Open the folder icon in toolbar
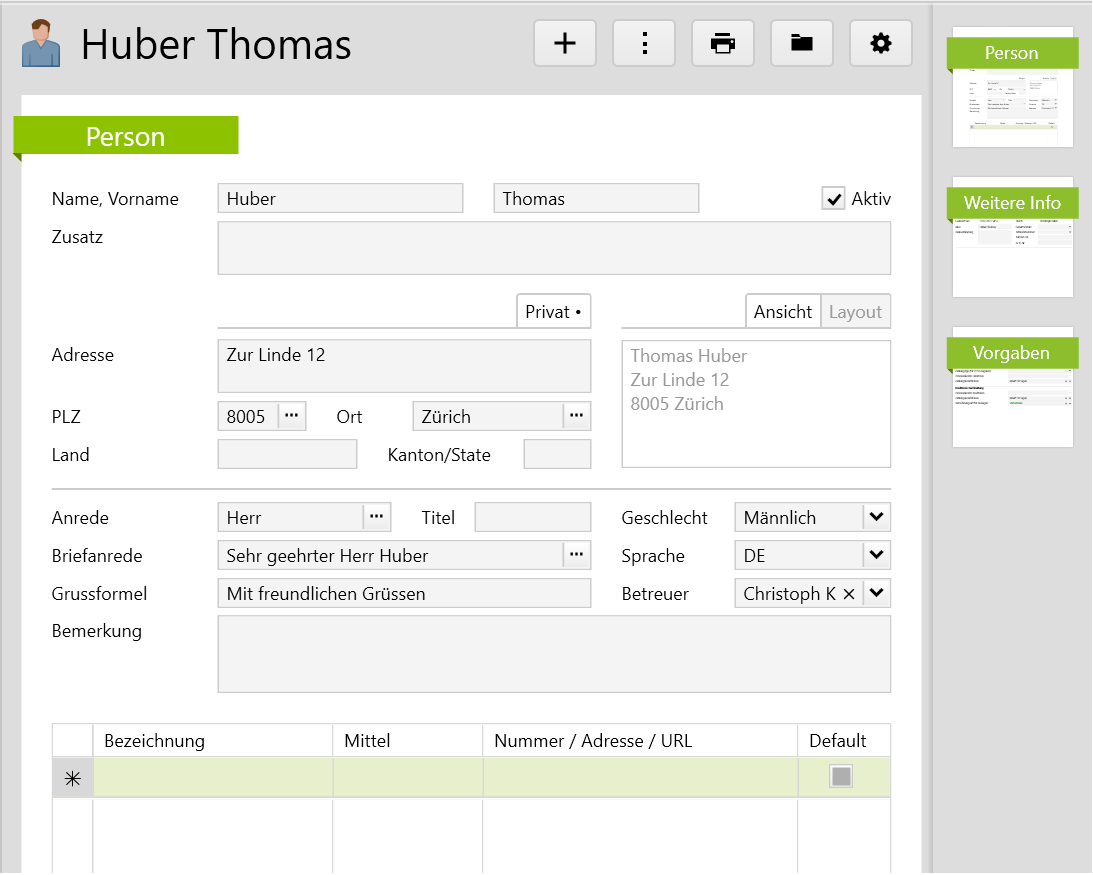Screen dimensions: 1093x875 (x=801, y=43)
